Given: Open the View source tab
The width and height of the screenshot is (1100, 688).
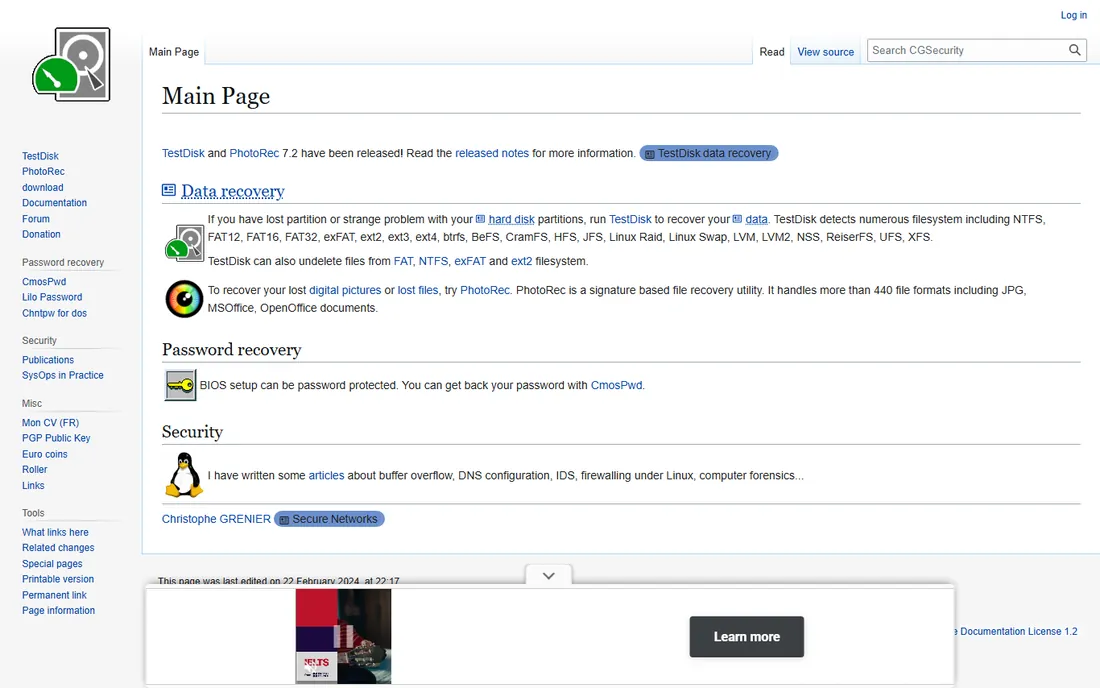Looking at the screenshot, I should point(826,52).
